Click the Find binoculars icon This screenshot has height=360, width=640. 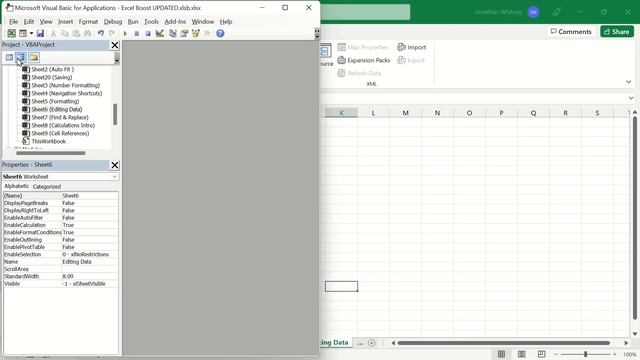pos(87,33)
